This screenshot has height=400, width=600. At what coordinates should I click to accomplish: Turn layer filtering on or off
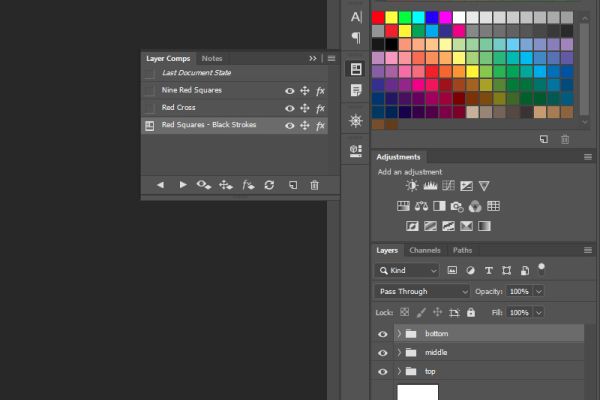pos(541,269)
